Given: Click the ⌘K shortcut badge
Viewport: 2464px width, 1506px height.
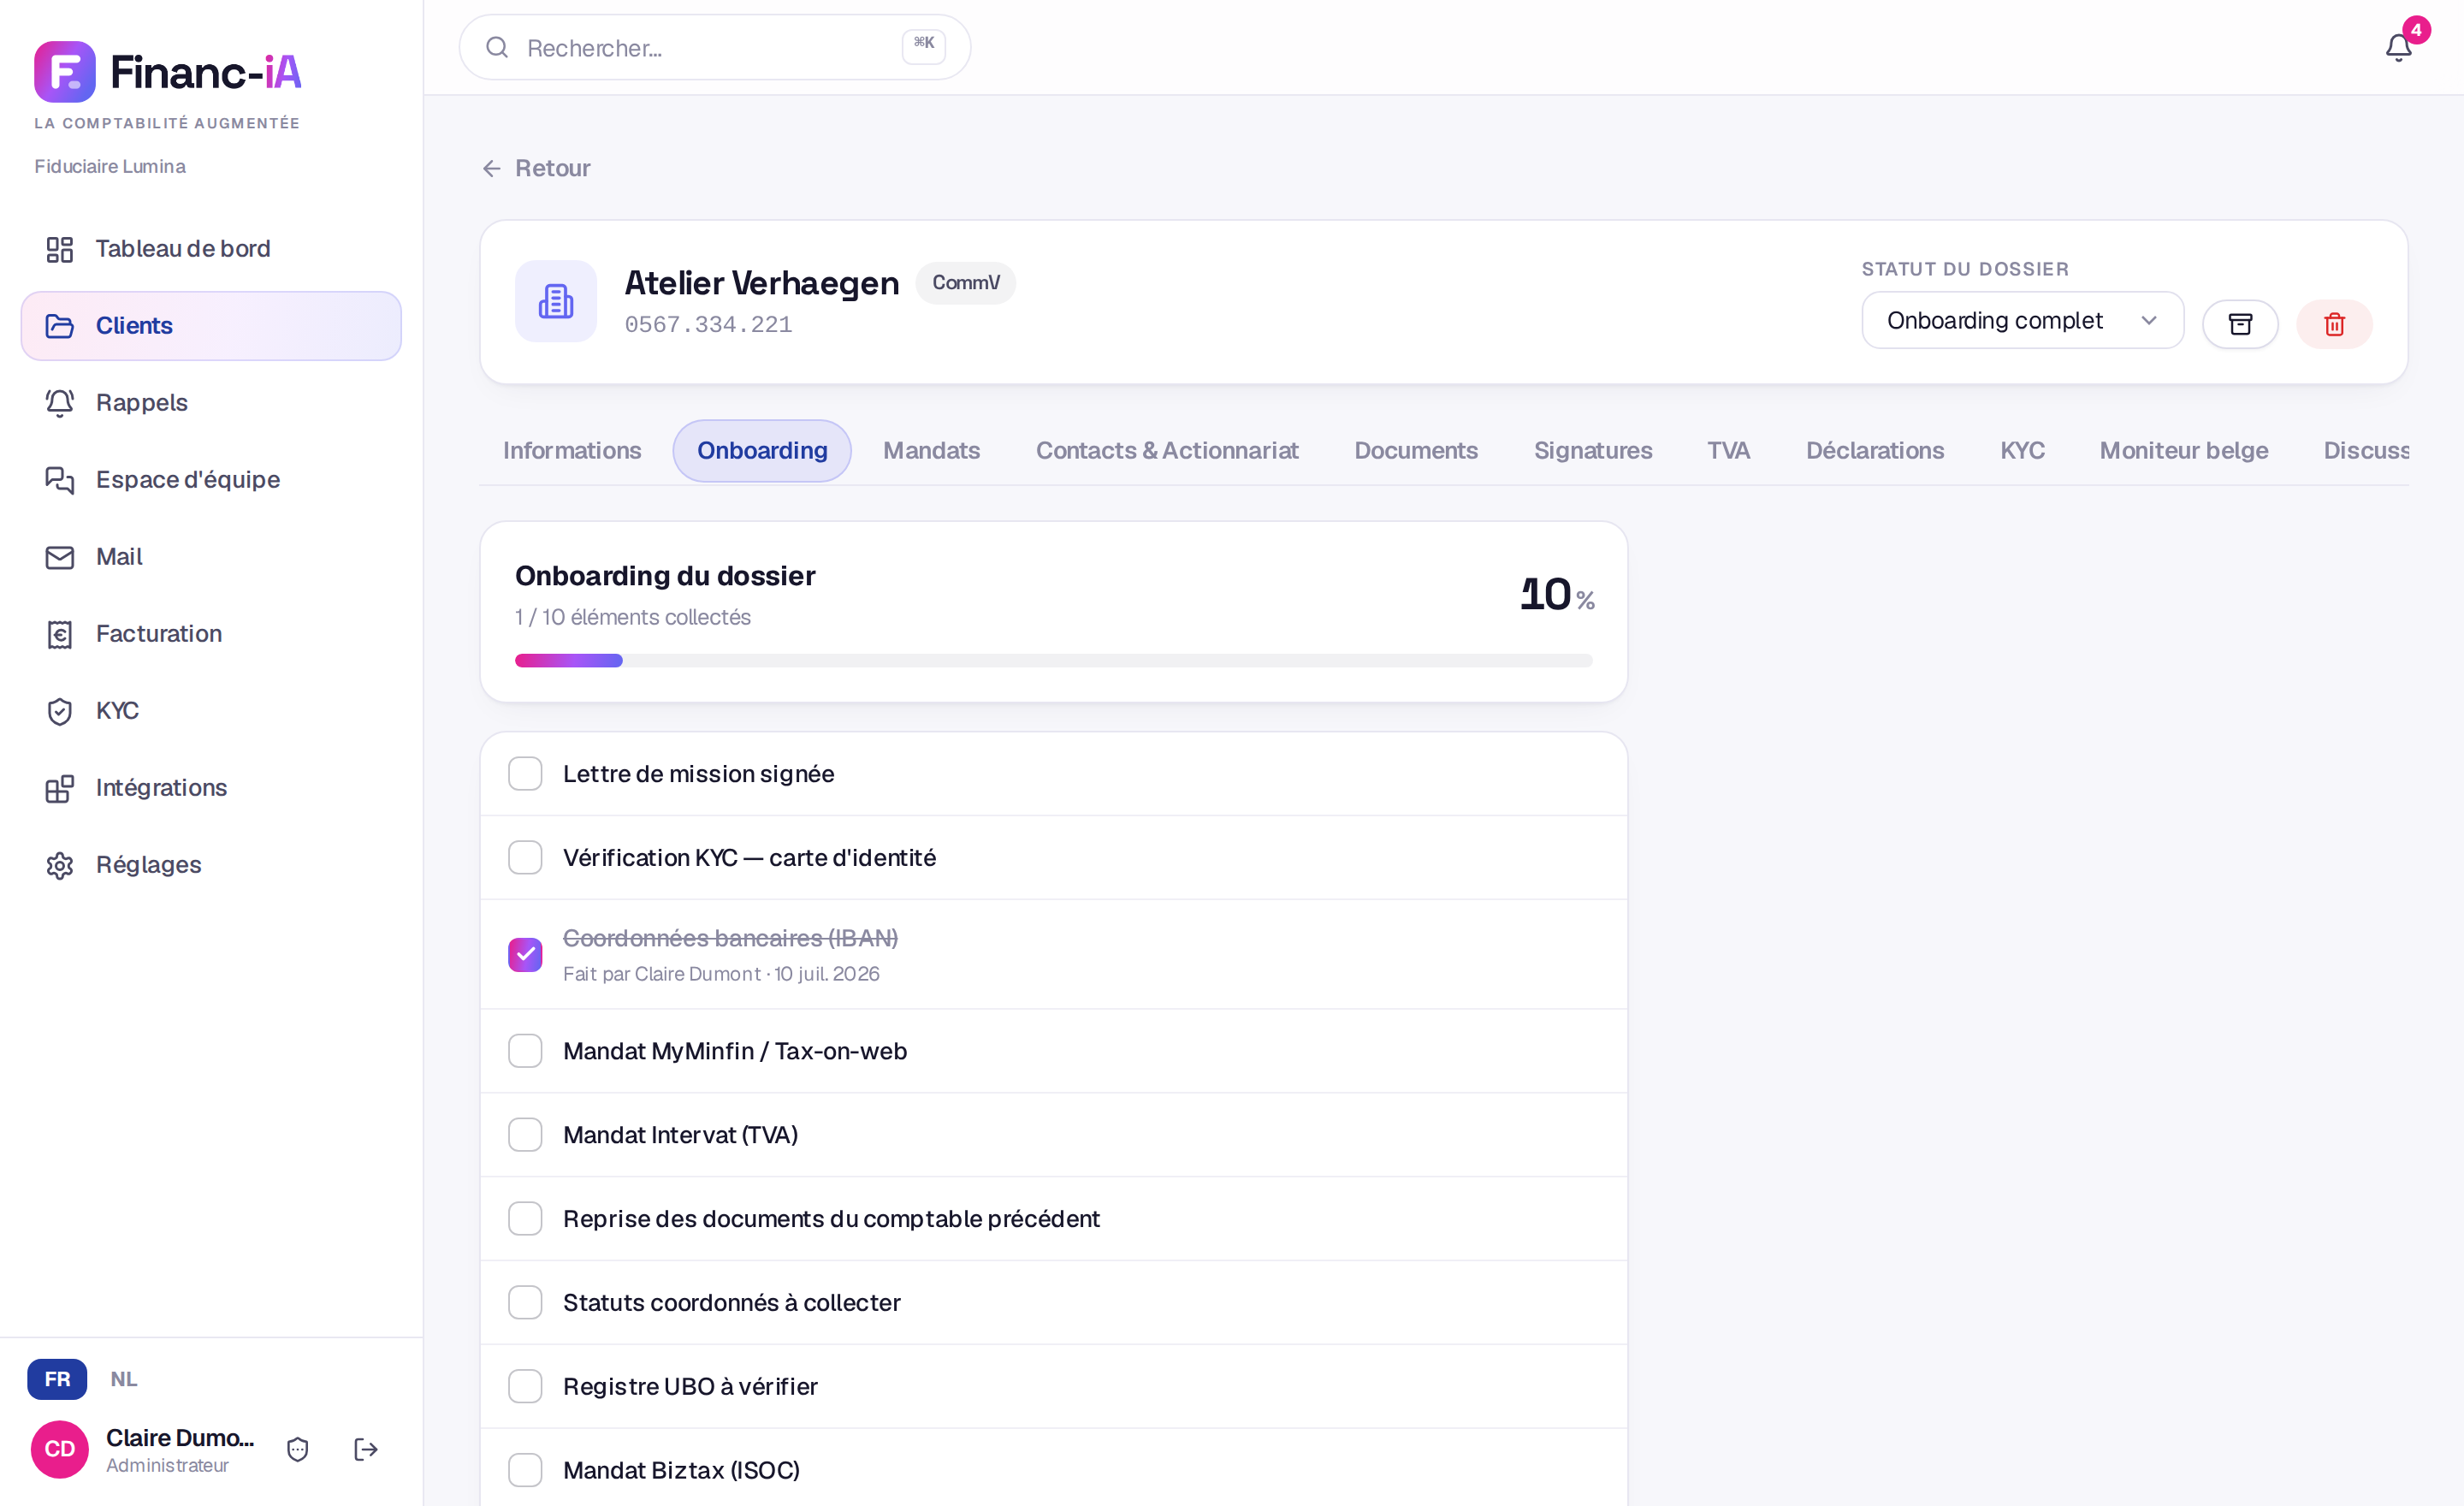Looking at the screenshot, I should pyautogui.click(x=923, y=45).
